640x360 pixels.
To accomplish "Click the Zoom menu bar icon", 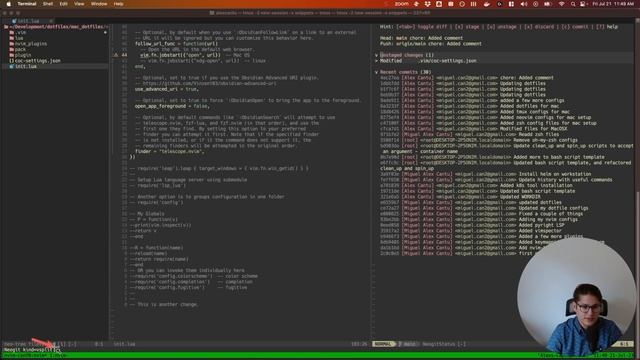I will pos(402,4).
